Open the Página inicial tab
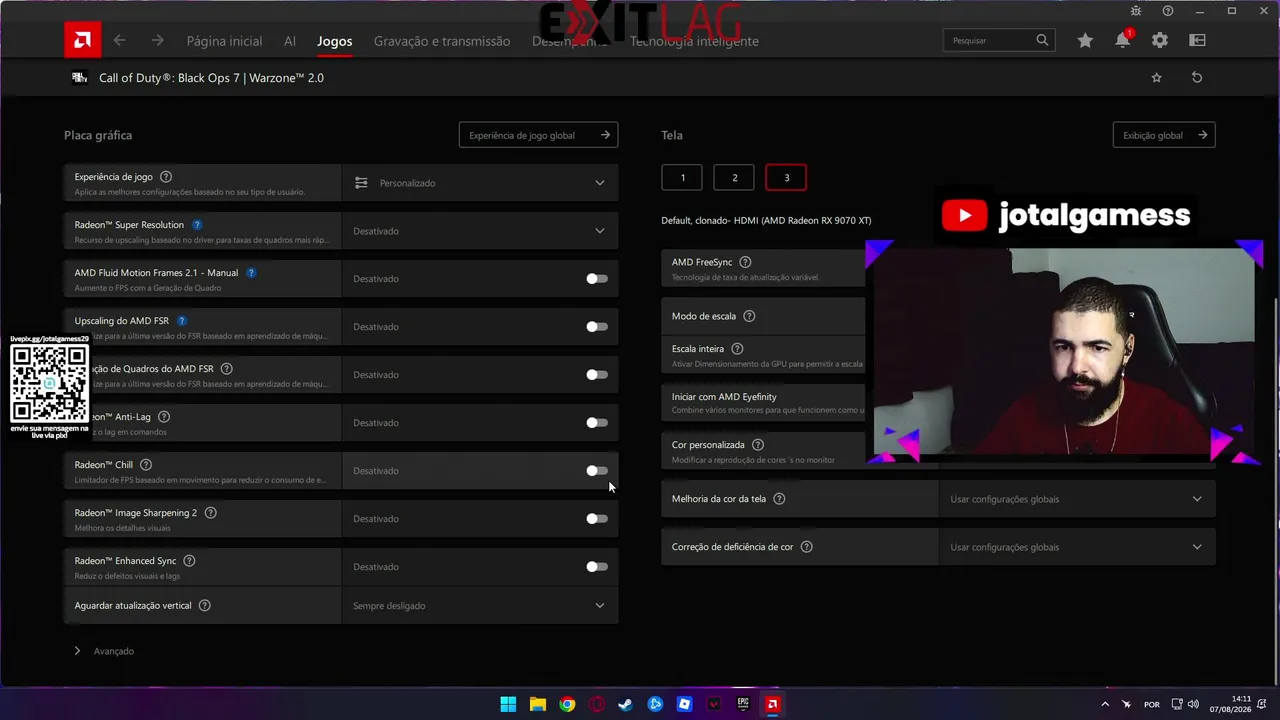Screen dimensions: 1280x720 click(x=224, y=41)
